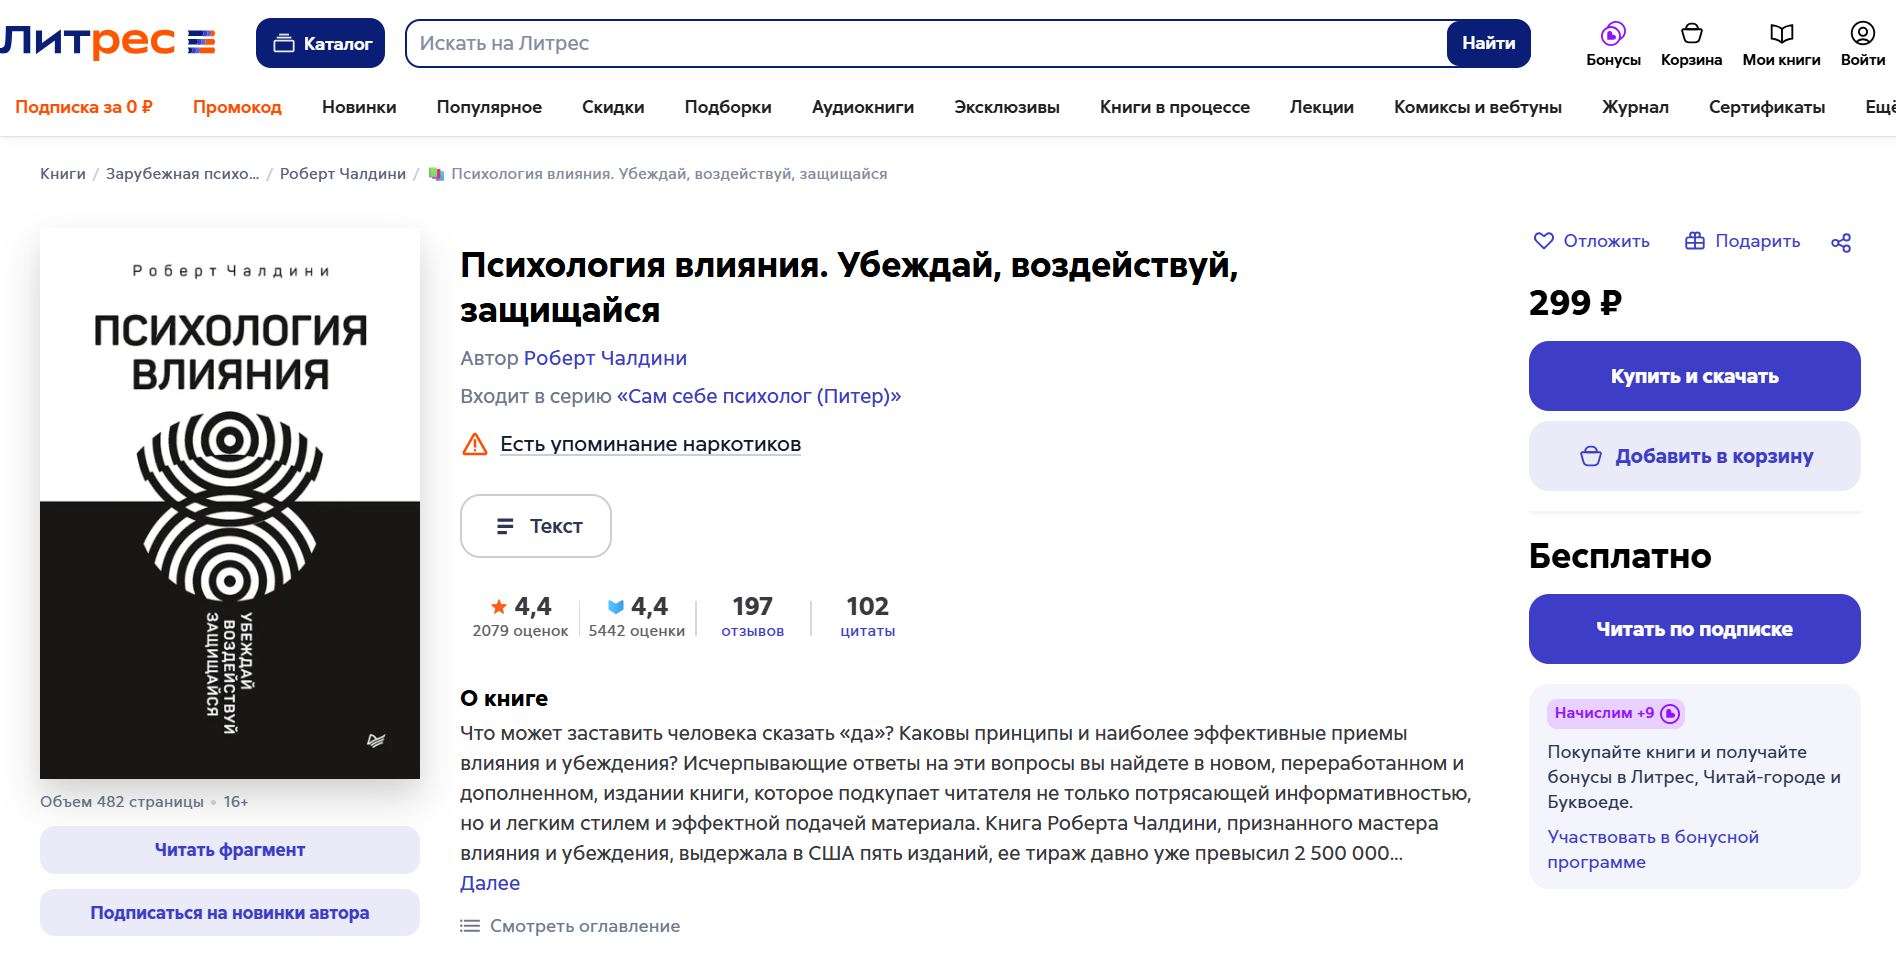Click the drug mention warning triangle icon

tap(474, 444)
